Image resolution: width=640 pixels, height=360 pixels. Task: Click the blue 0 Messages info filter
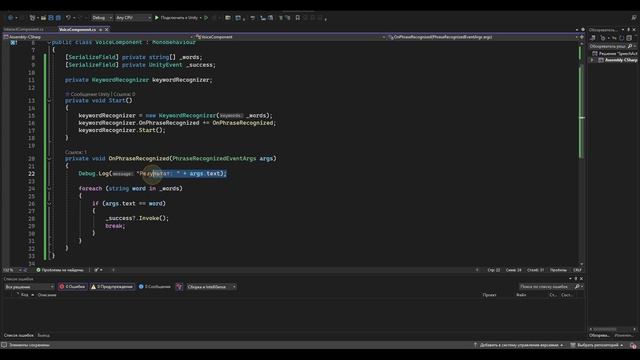pyautogui.click(x=141, y=287)
